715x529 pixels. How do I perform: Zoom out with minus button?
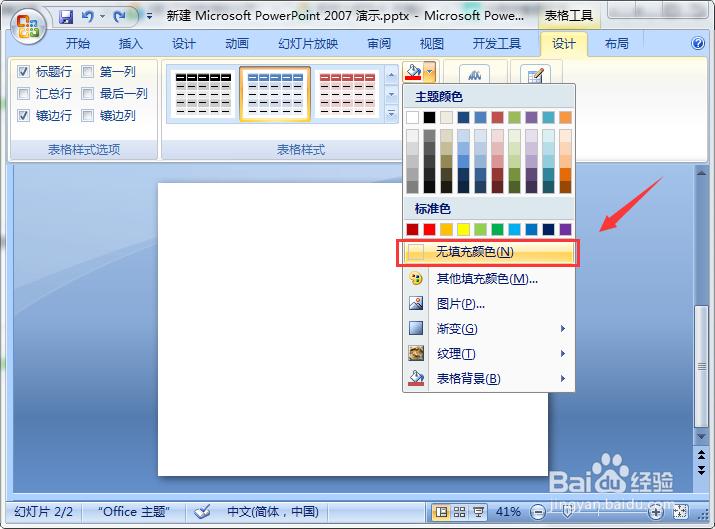point(538,512)
